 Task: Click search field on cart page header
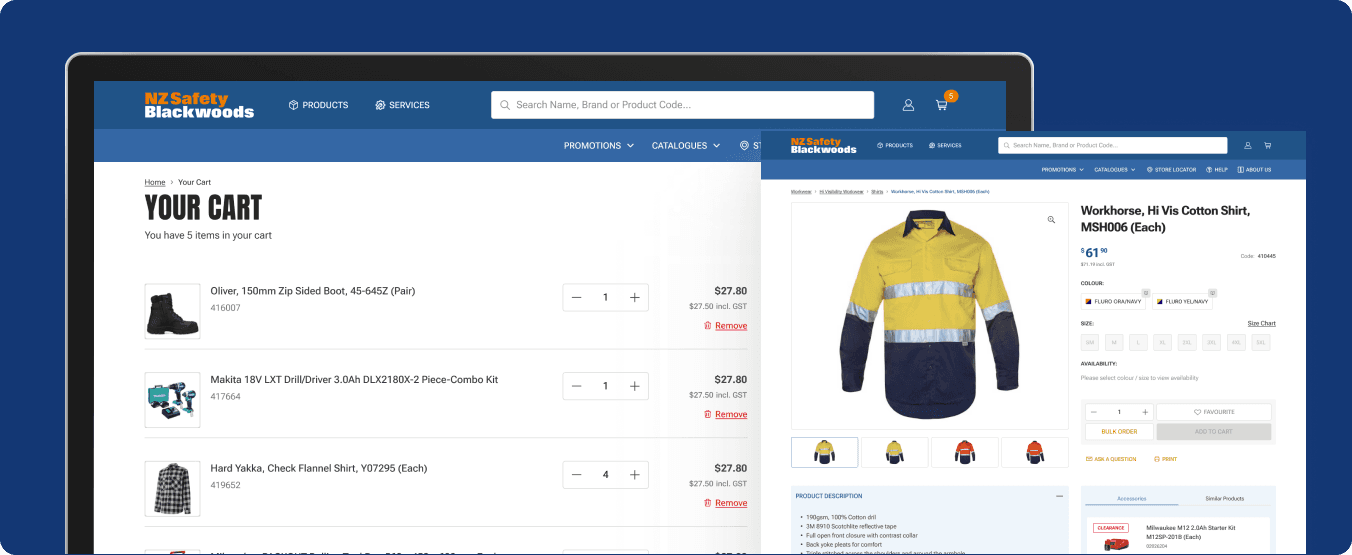pyautogui.click(x=682, y=105)
